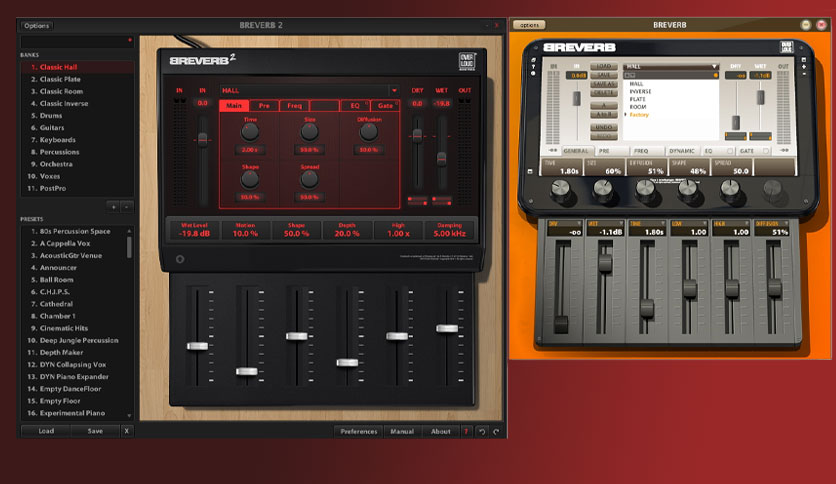Image resolution: width=836 pixels, height=484 pixels.
Task: Toggle the switch below DRY fader in Breverb
Action: 736,136
